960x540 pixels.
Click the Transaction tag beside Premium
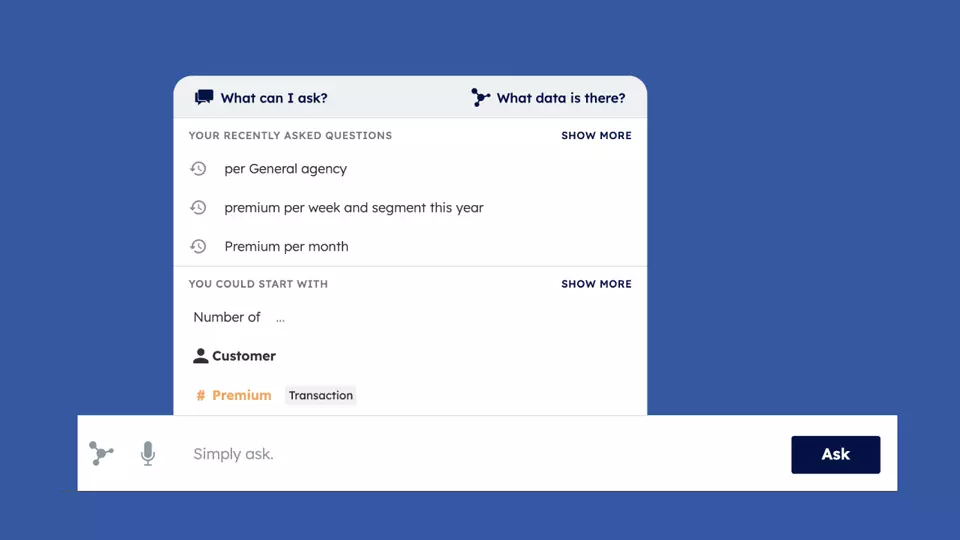point(320,396)
